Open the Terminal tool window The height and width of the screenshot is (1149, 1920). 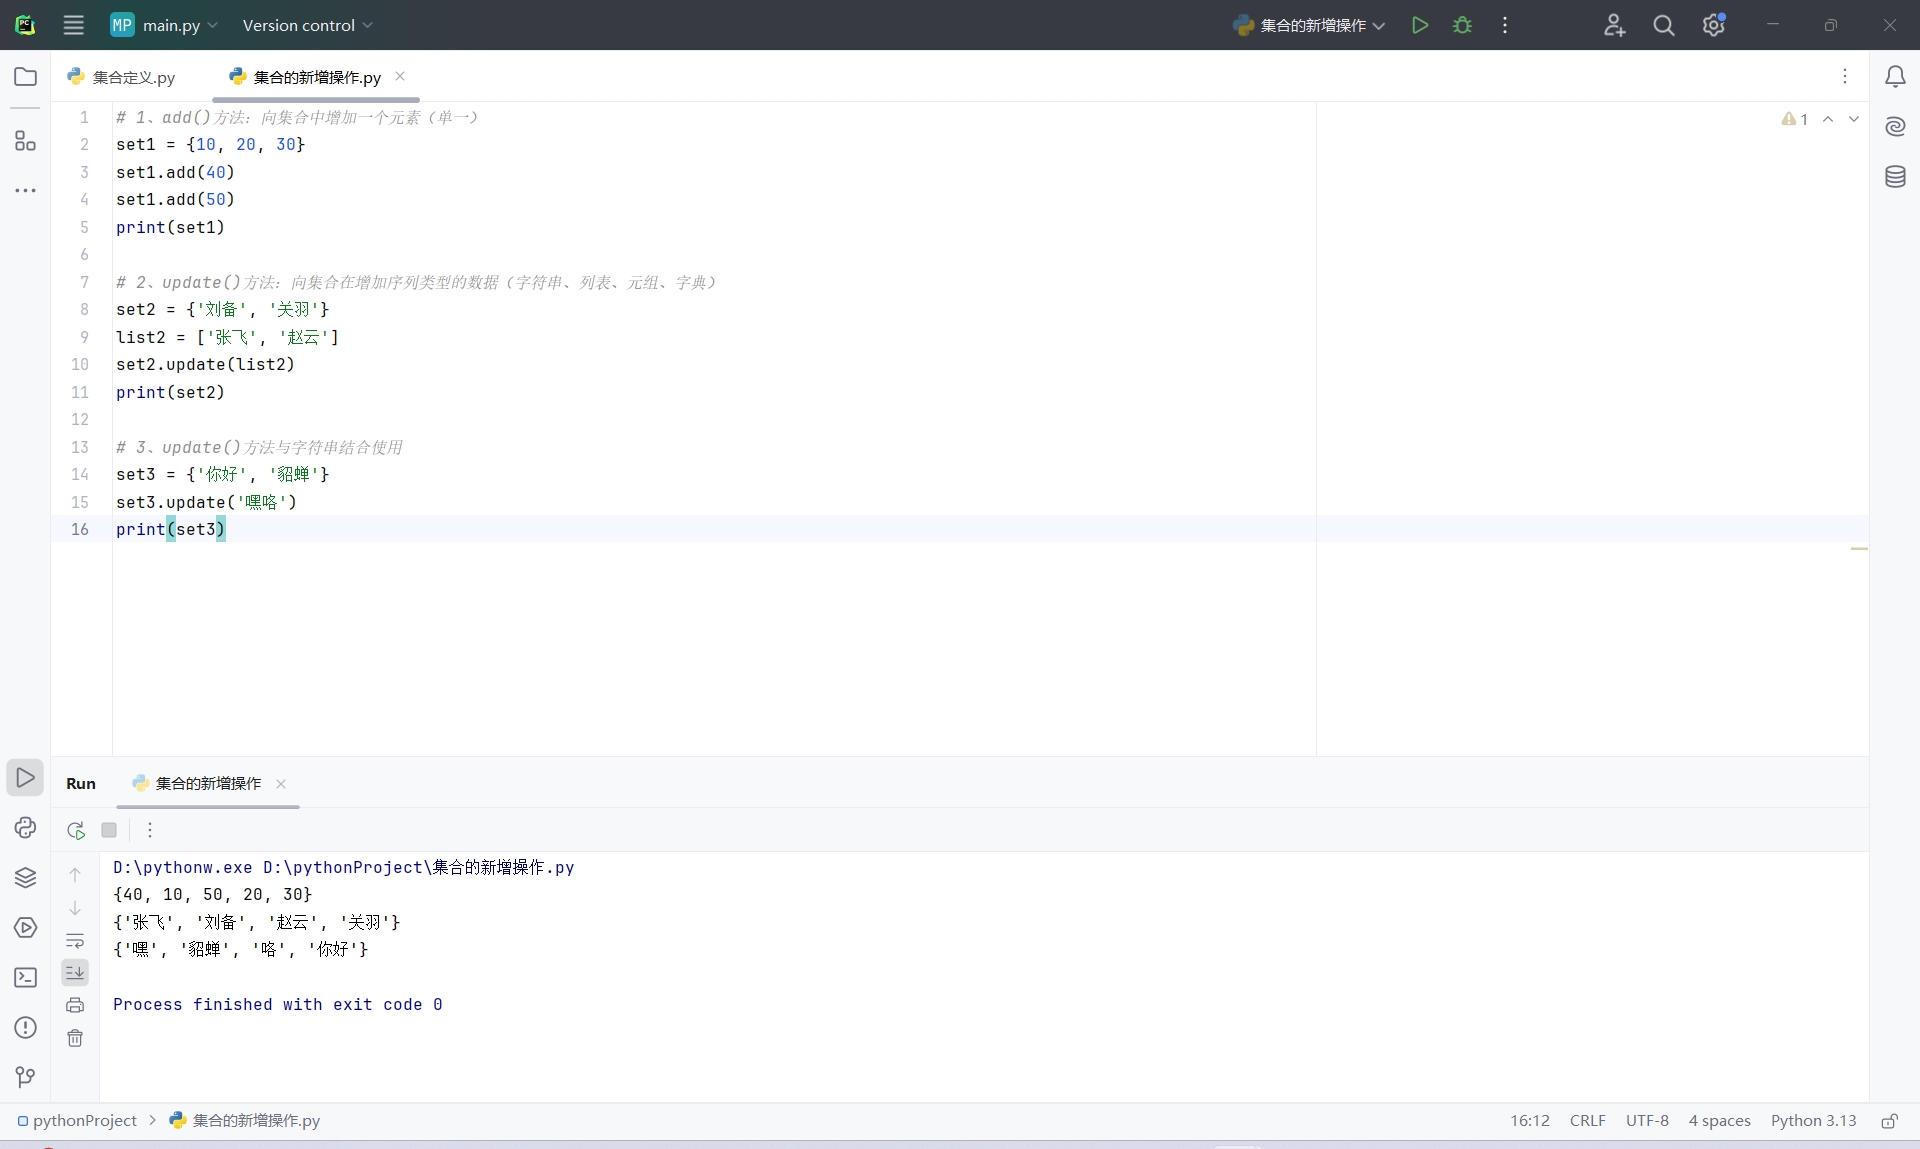pyautogui.click(x=25, y=977)
